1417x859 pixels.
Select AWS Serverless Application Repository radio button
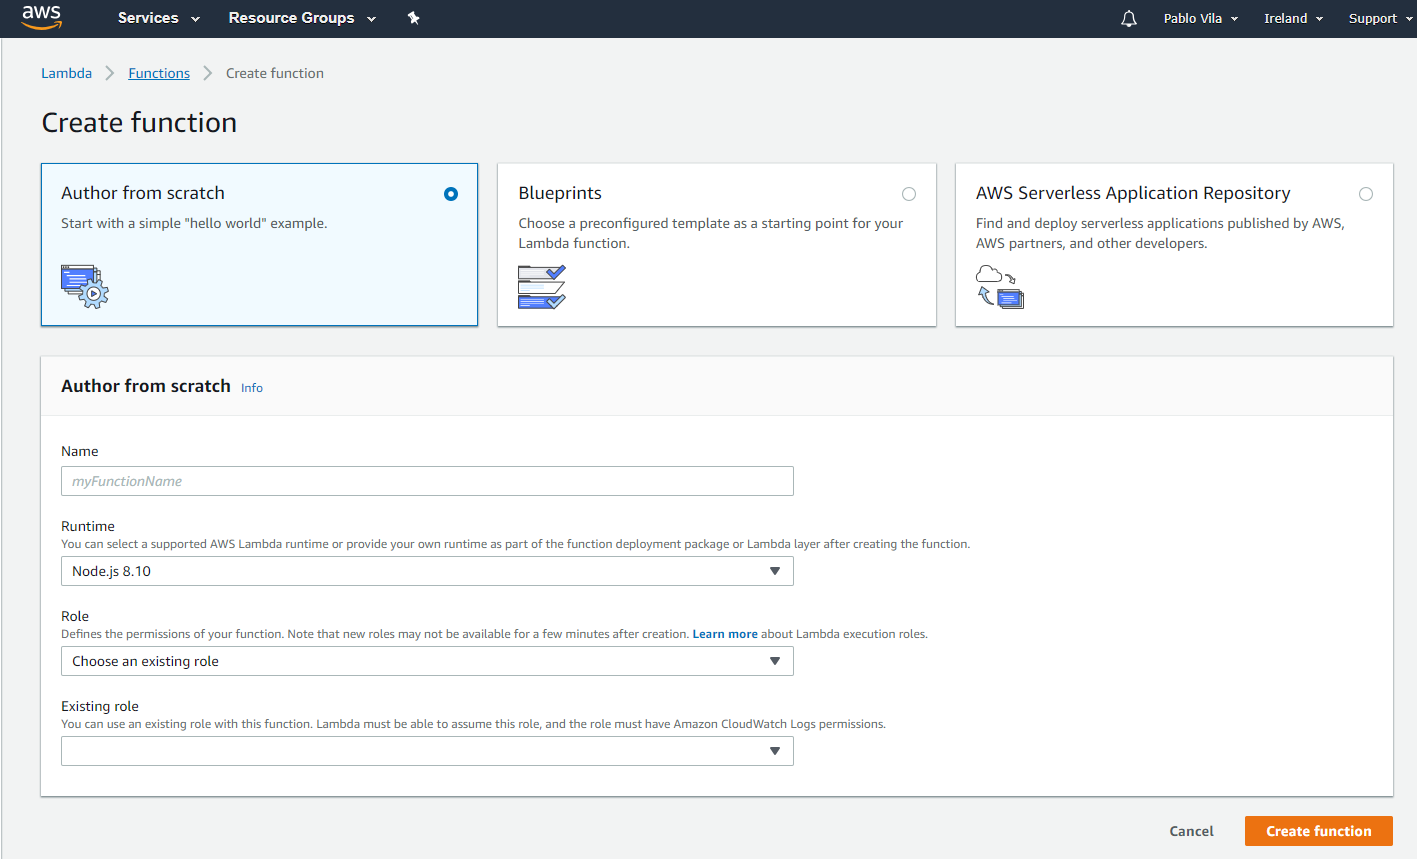tap(1366, 194)
